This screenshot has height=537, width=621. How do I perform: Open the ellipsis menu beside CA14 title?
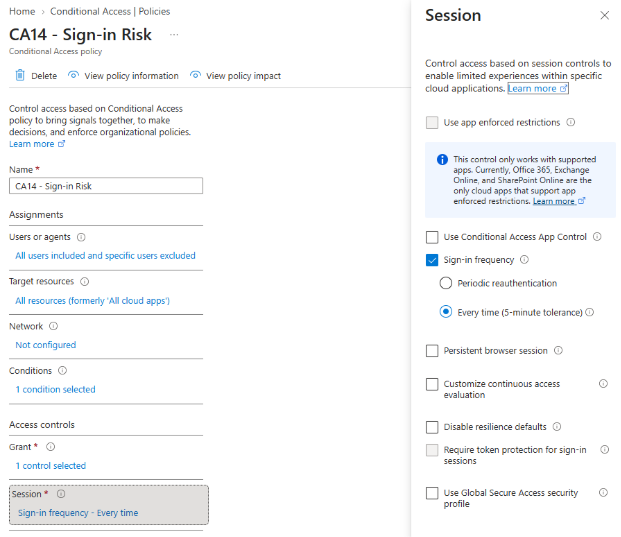tap(174, 35)
